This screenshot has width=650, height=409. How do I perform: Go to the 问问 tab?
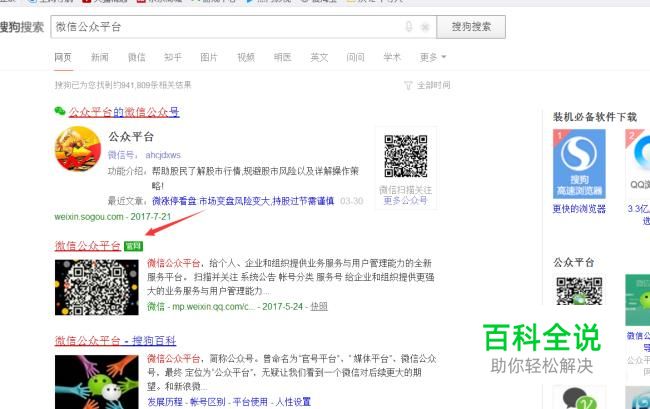(x=355, y=57)
